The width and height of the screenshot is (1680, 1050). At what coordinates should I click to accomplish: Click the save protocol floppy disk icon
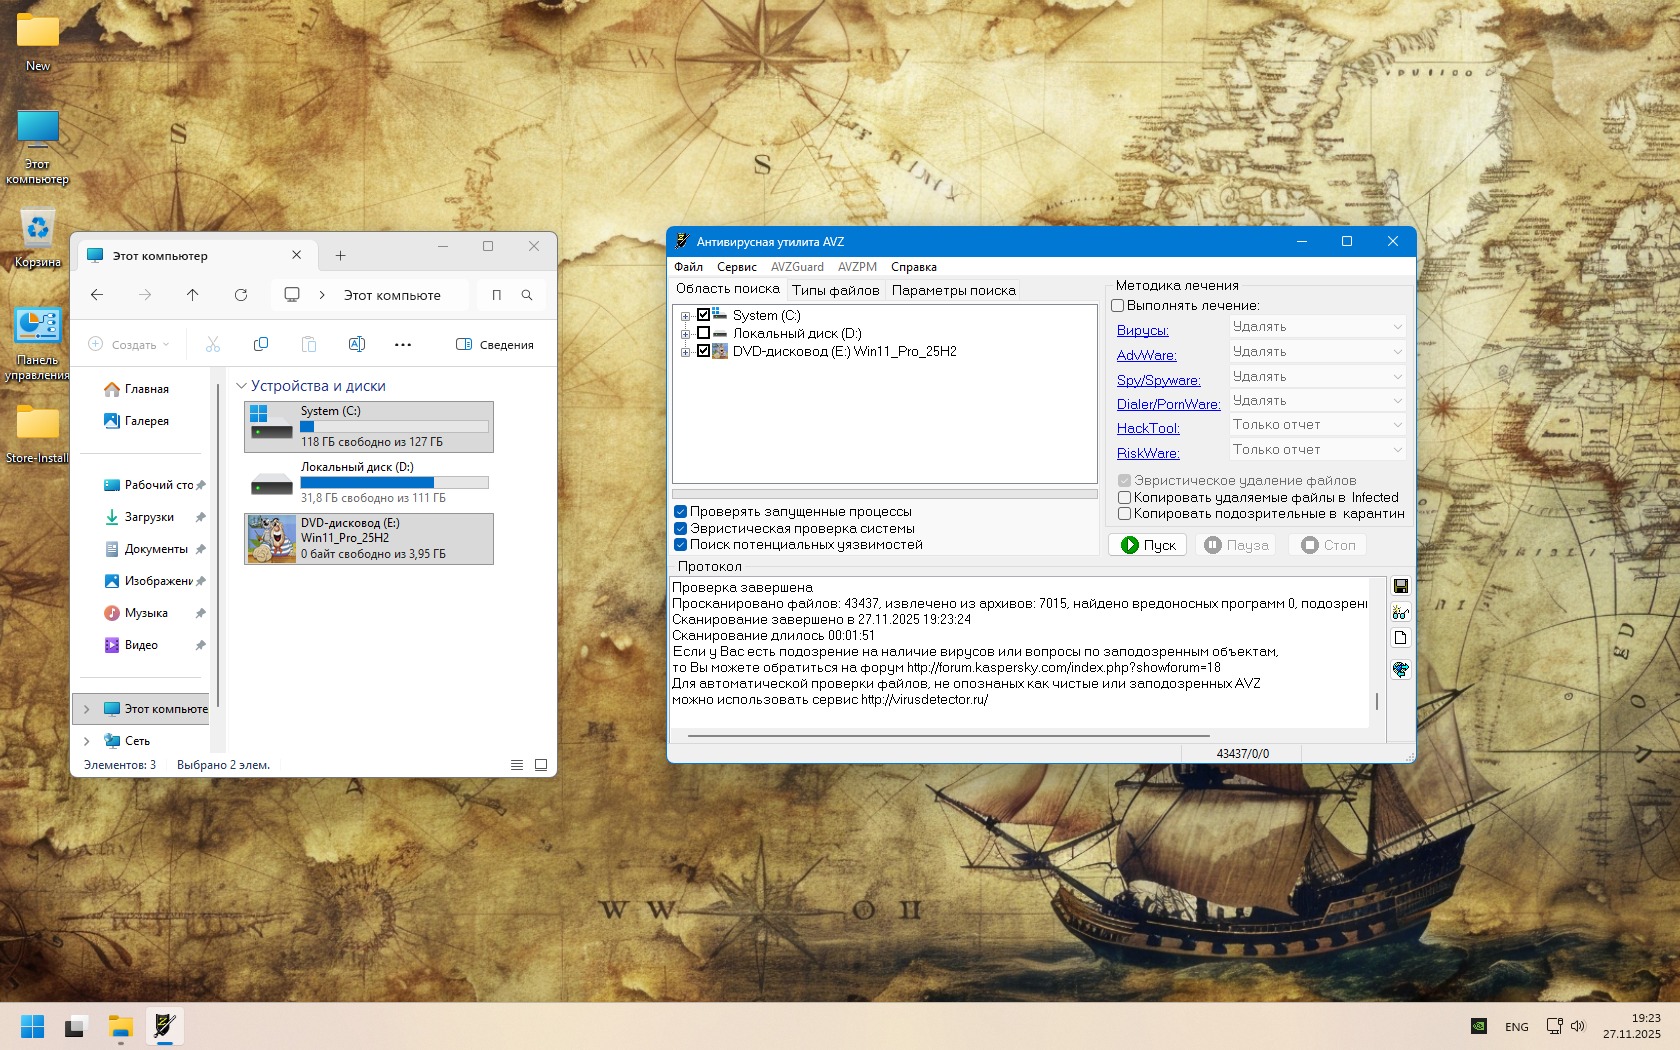(x=1400, y=586)
